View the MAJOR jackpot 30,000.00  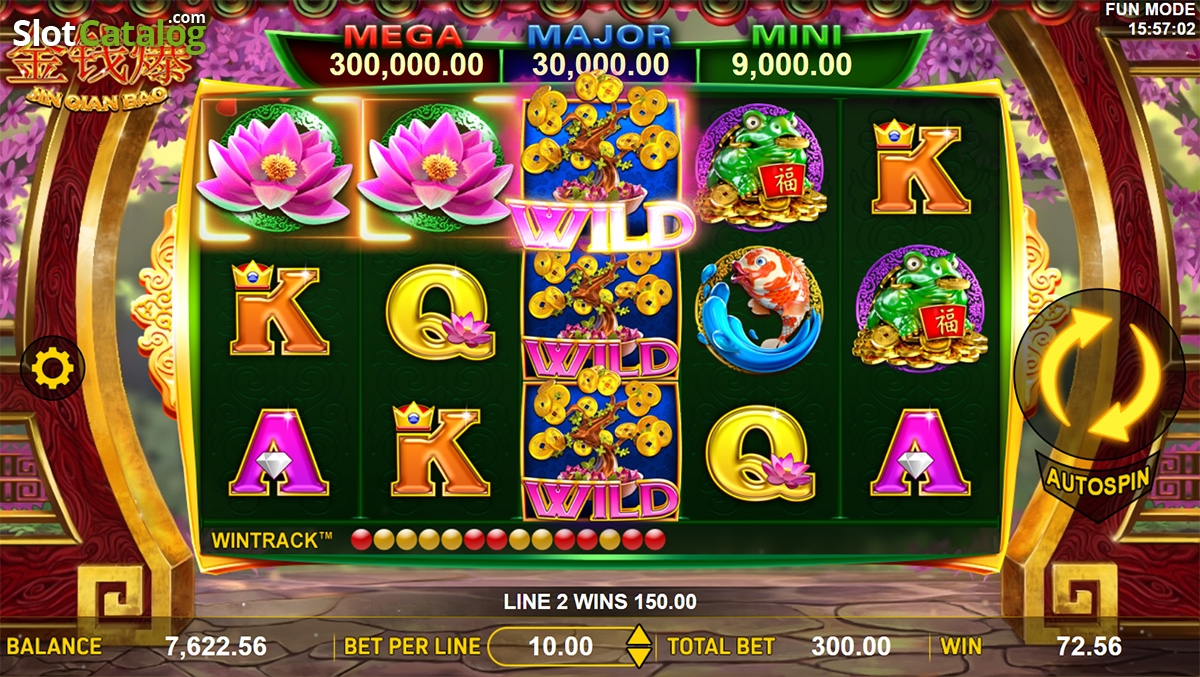tap(598, 52)
